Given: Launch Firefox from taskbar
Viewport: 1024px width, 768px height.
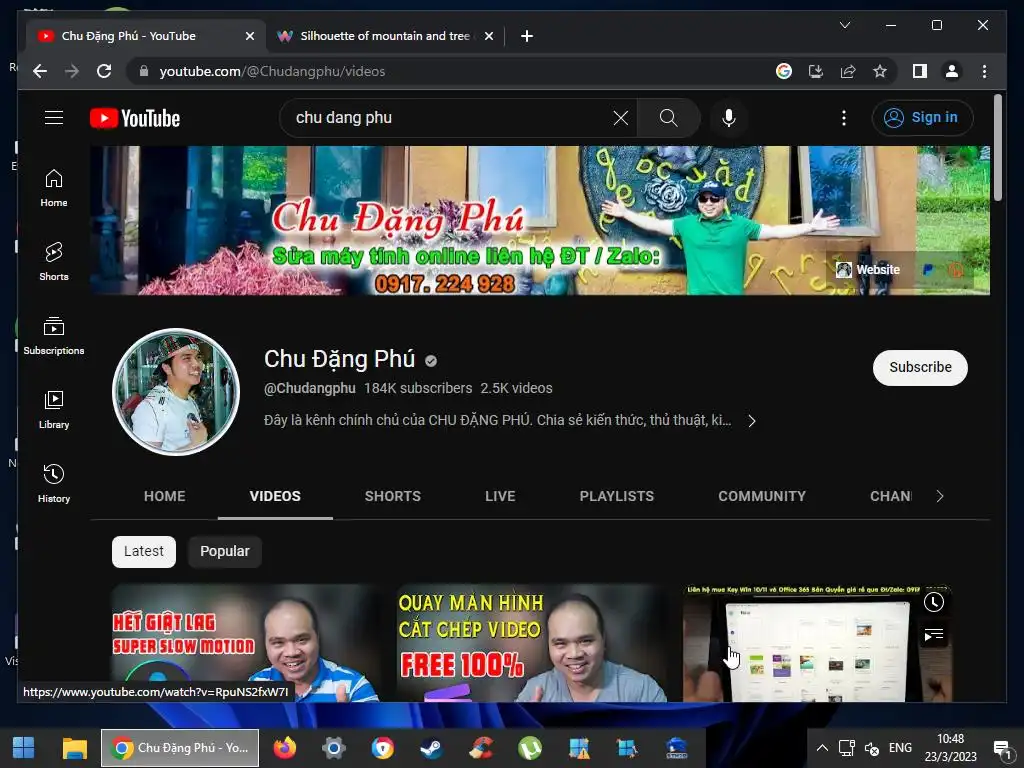Looking at the screenshot, I should 285,748.
